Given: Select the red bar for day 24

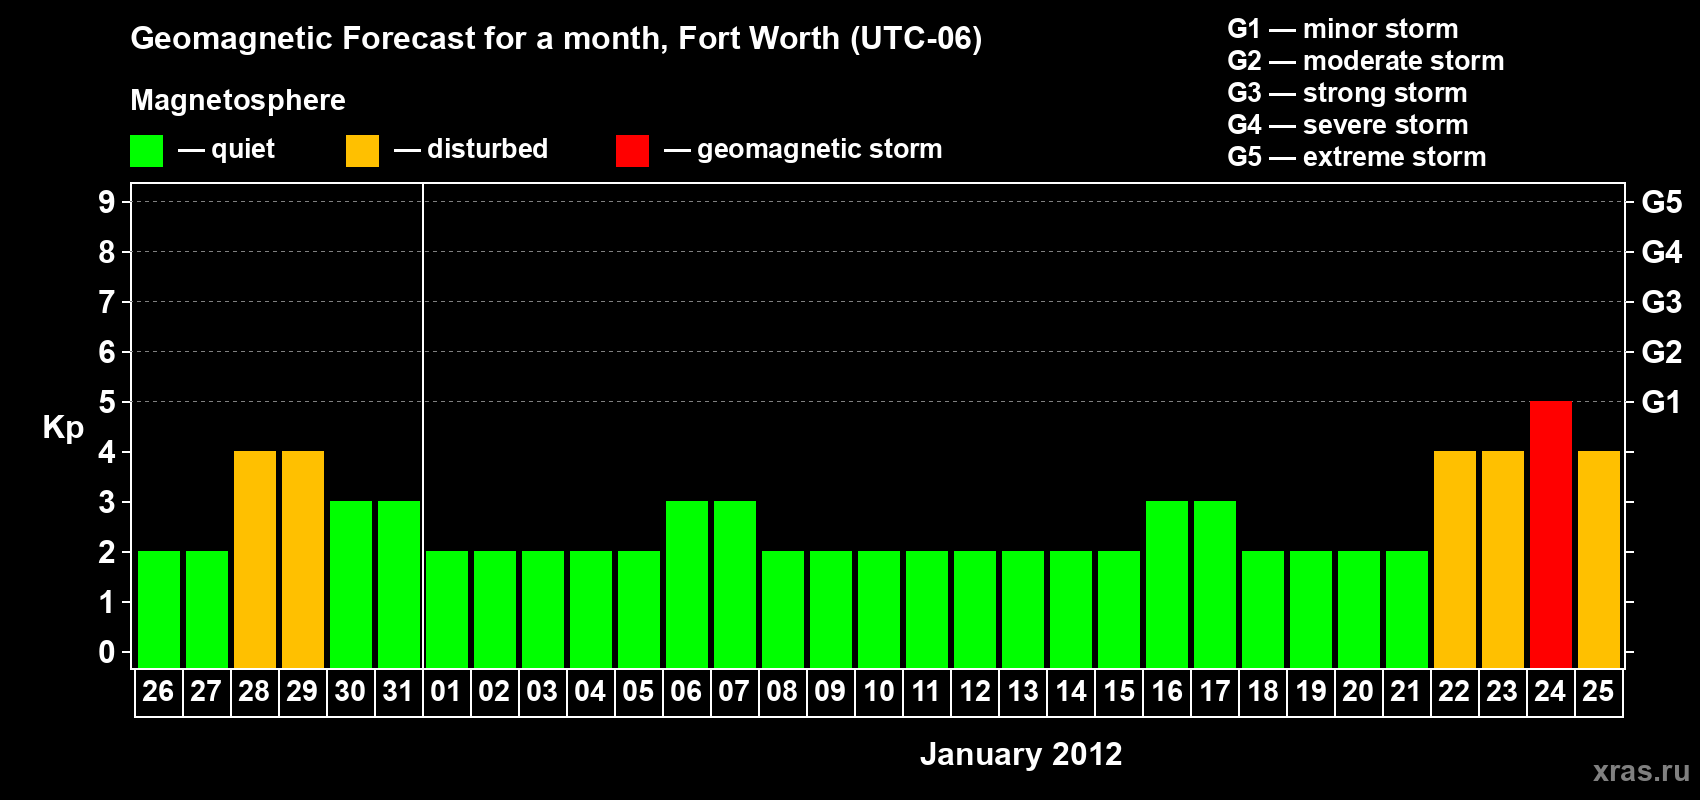Looking at the screenshot, I should coord(1551,535).
